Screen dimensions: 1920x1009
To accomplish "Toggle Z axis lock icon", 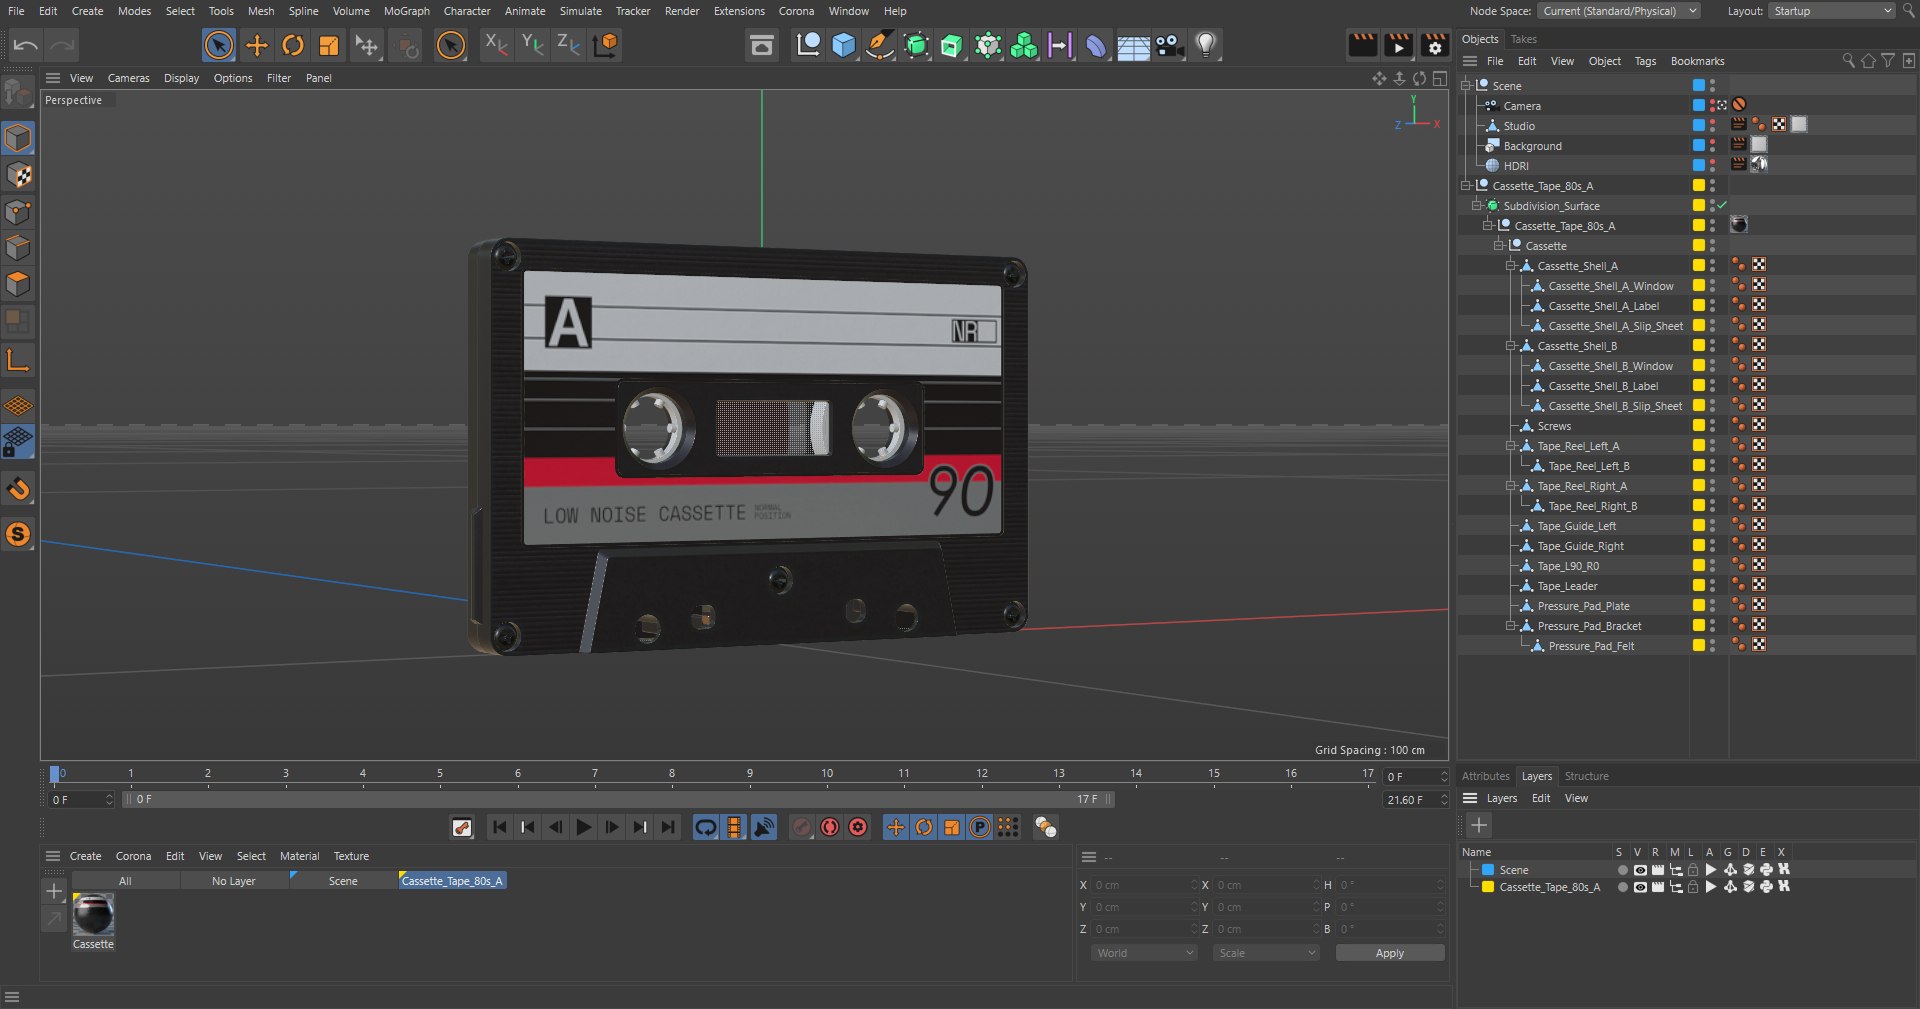I will [x=568, y=44].
